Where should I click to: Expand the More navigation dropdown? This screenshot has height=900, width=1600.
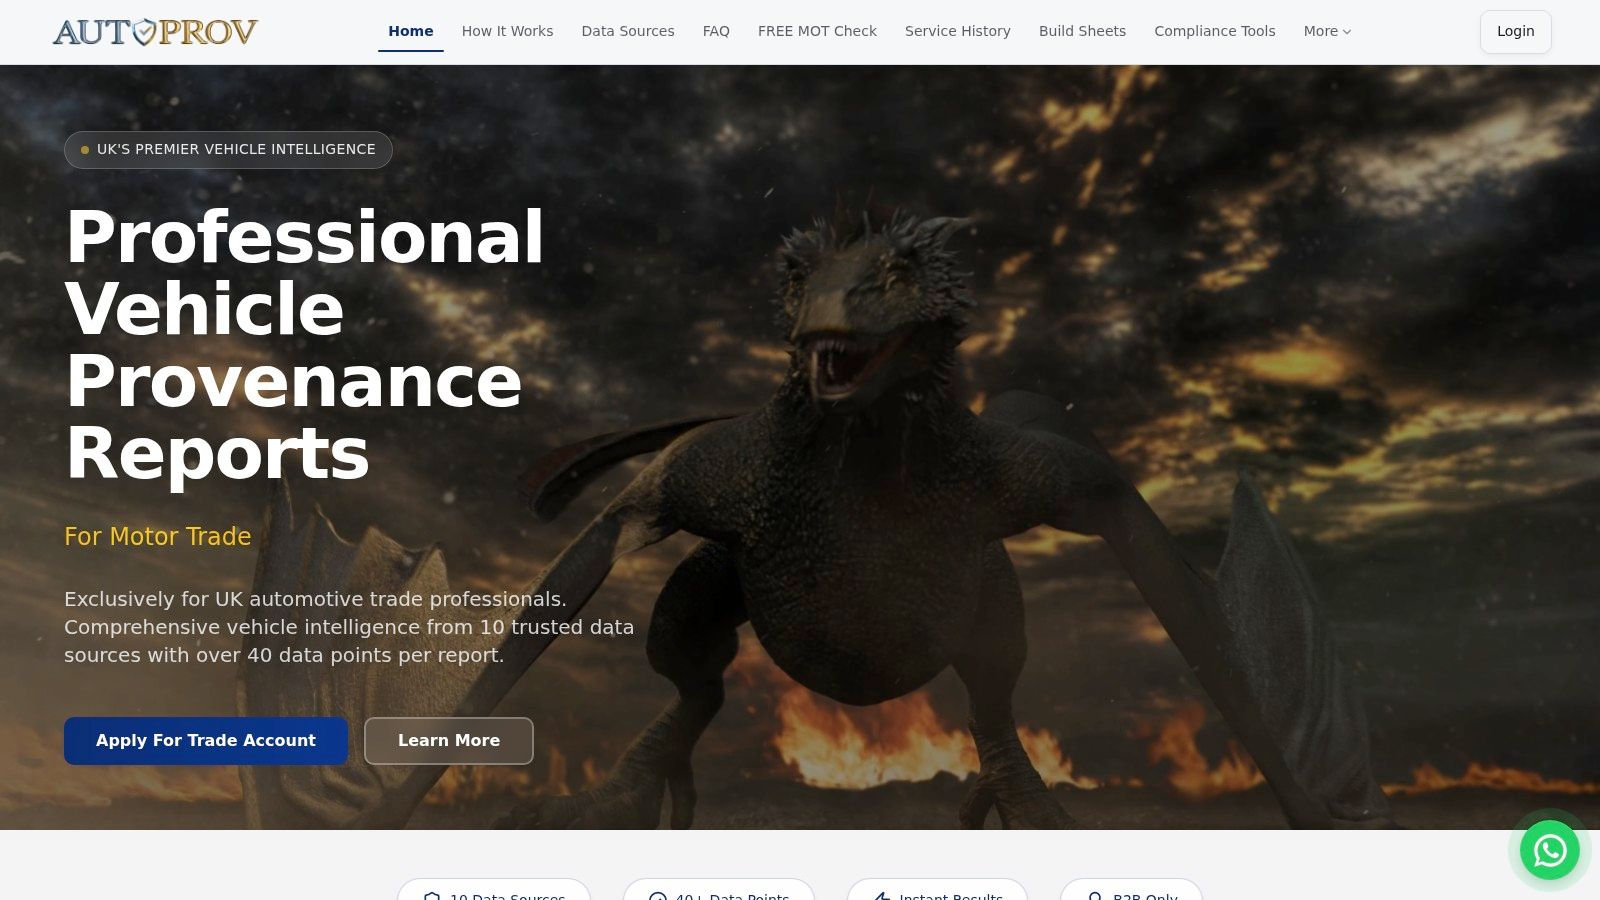pos(1327,31)
